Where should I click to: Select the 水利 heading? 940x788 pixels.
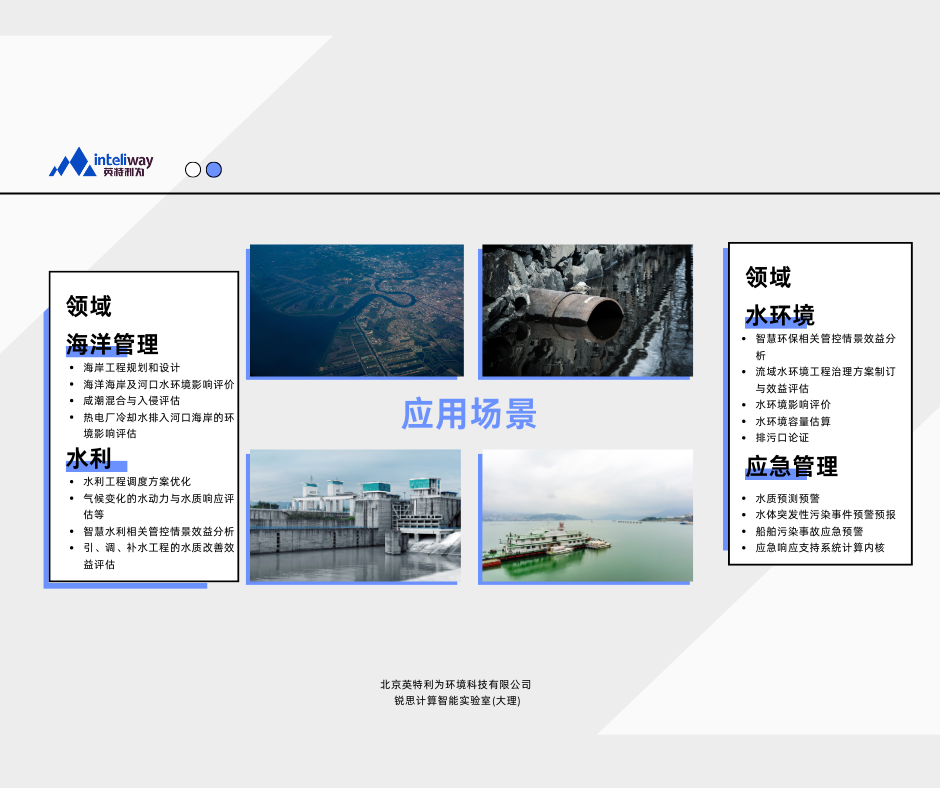pyautogui.click(x=89, y=459)
